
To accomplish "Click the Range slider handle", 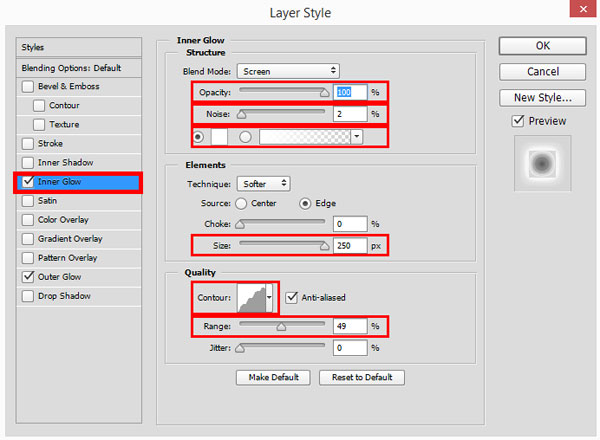I will click(281, 327).
